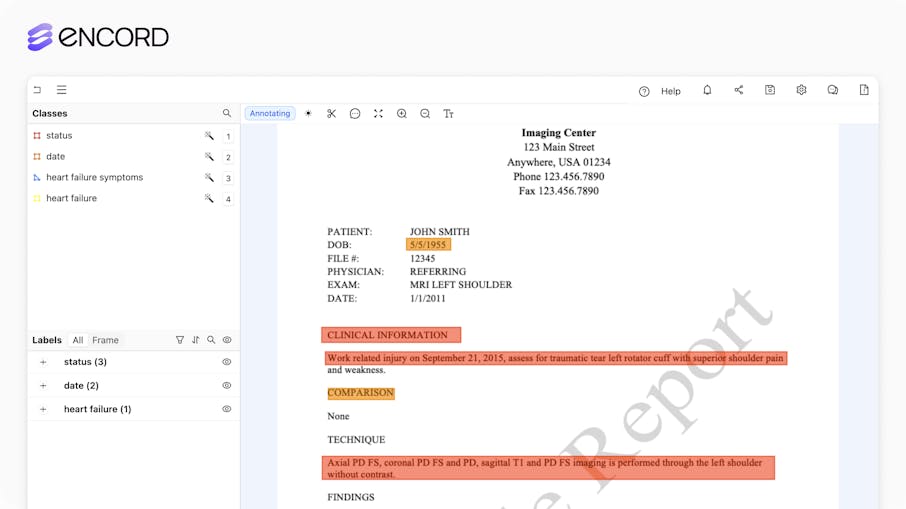Click hotkey badge 3 for heart failure symptoms
The width and height of the screenshot is (906, 509).
coord(228,178)
